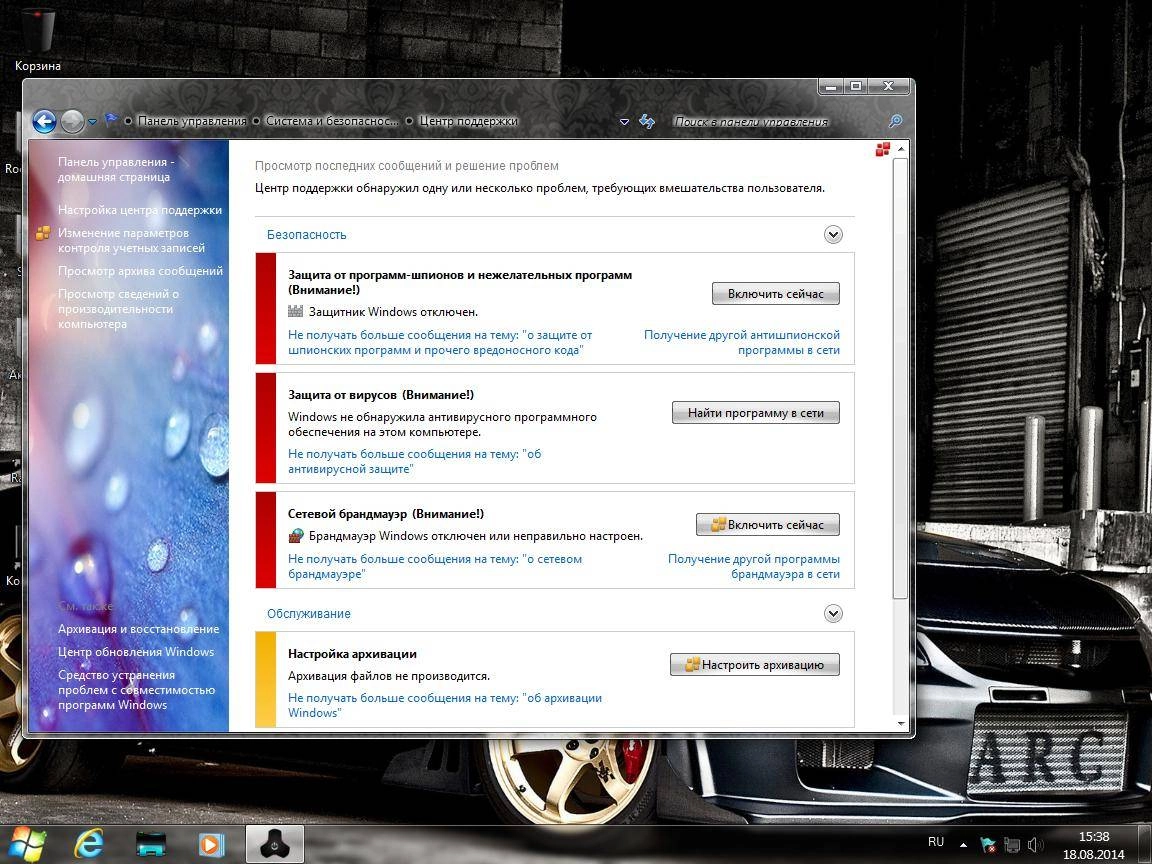
Task: Click 'Найти программу в сети' button
Action: point(755,413)
